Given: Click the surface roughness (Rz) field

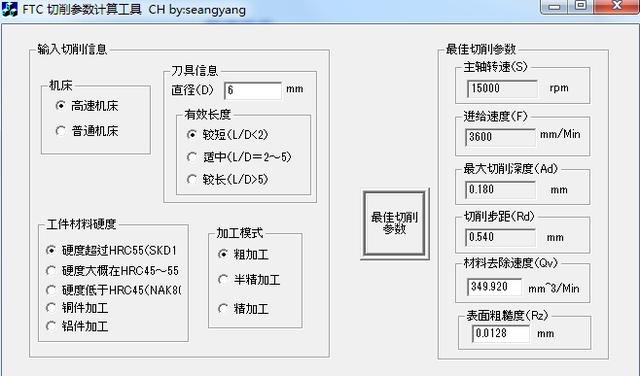Looking at the screenshot, I should (x=501, y=334).
